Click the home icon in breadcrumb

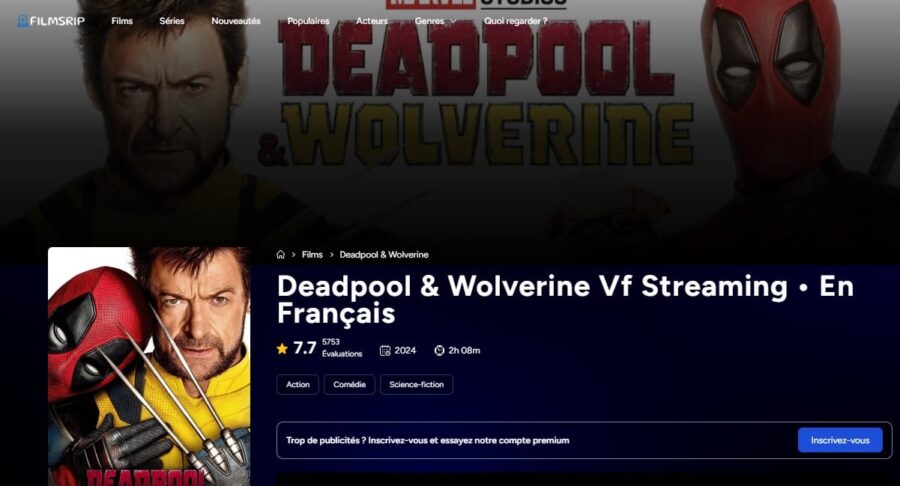click(280, 254)
